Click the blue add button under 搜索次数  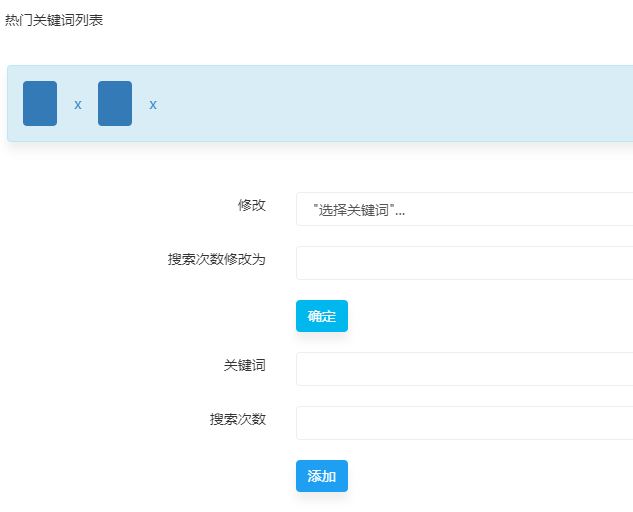(321, 476)
